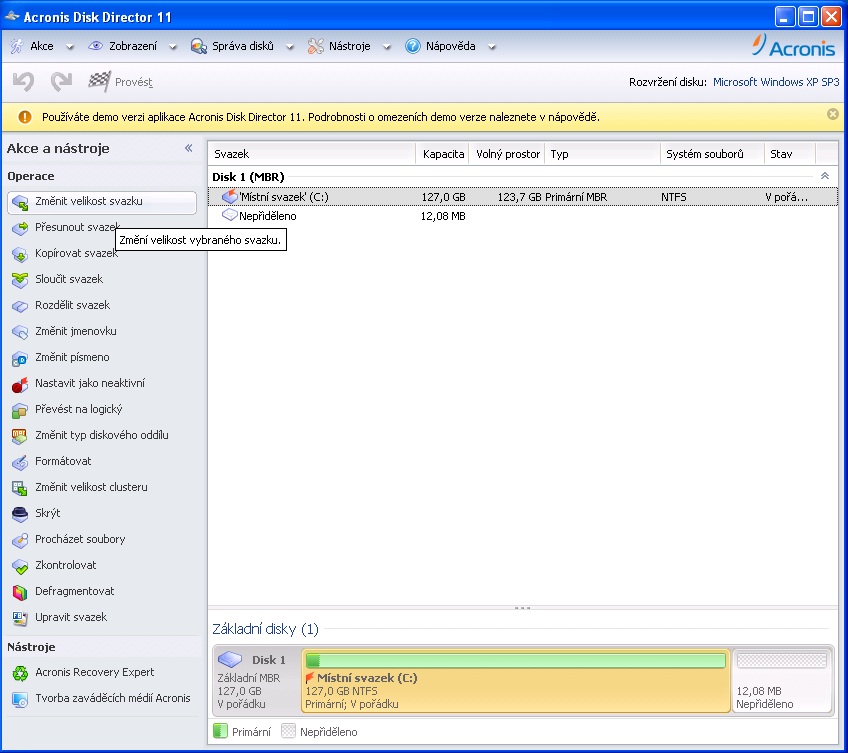Viewport: 848px width, 753px height.
Task: Collapse the Akce a nástroje panel
Action: [x=189, y=148]
